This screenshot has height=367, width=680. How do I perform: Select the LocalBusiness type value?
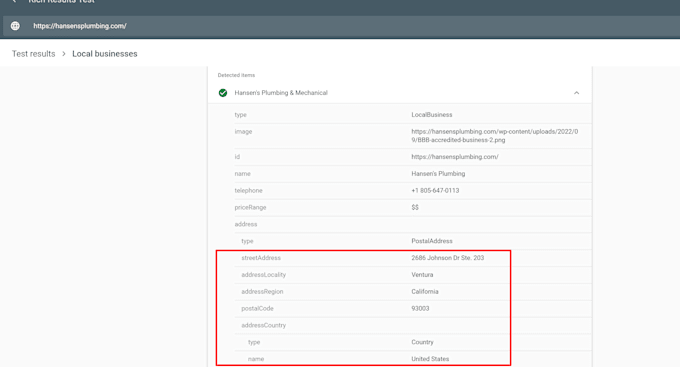point(432,115)
